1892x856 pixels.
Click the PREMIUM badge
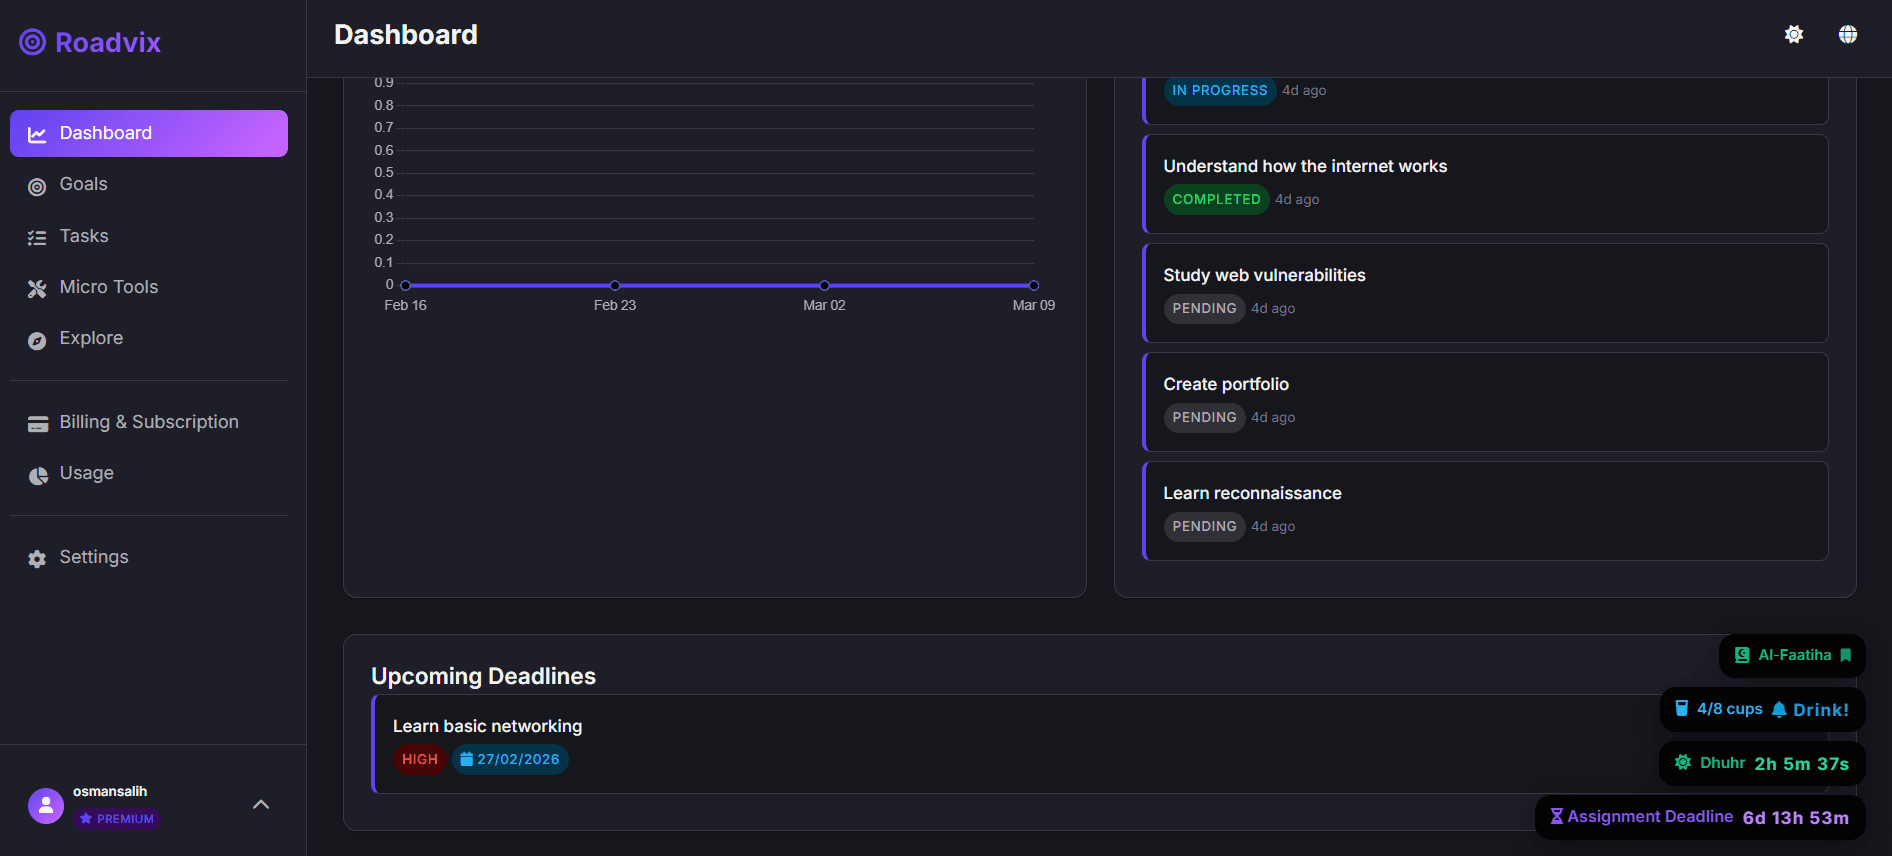tap(117, 819)
